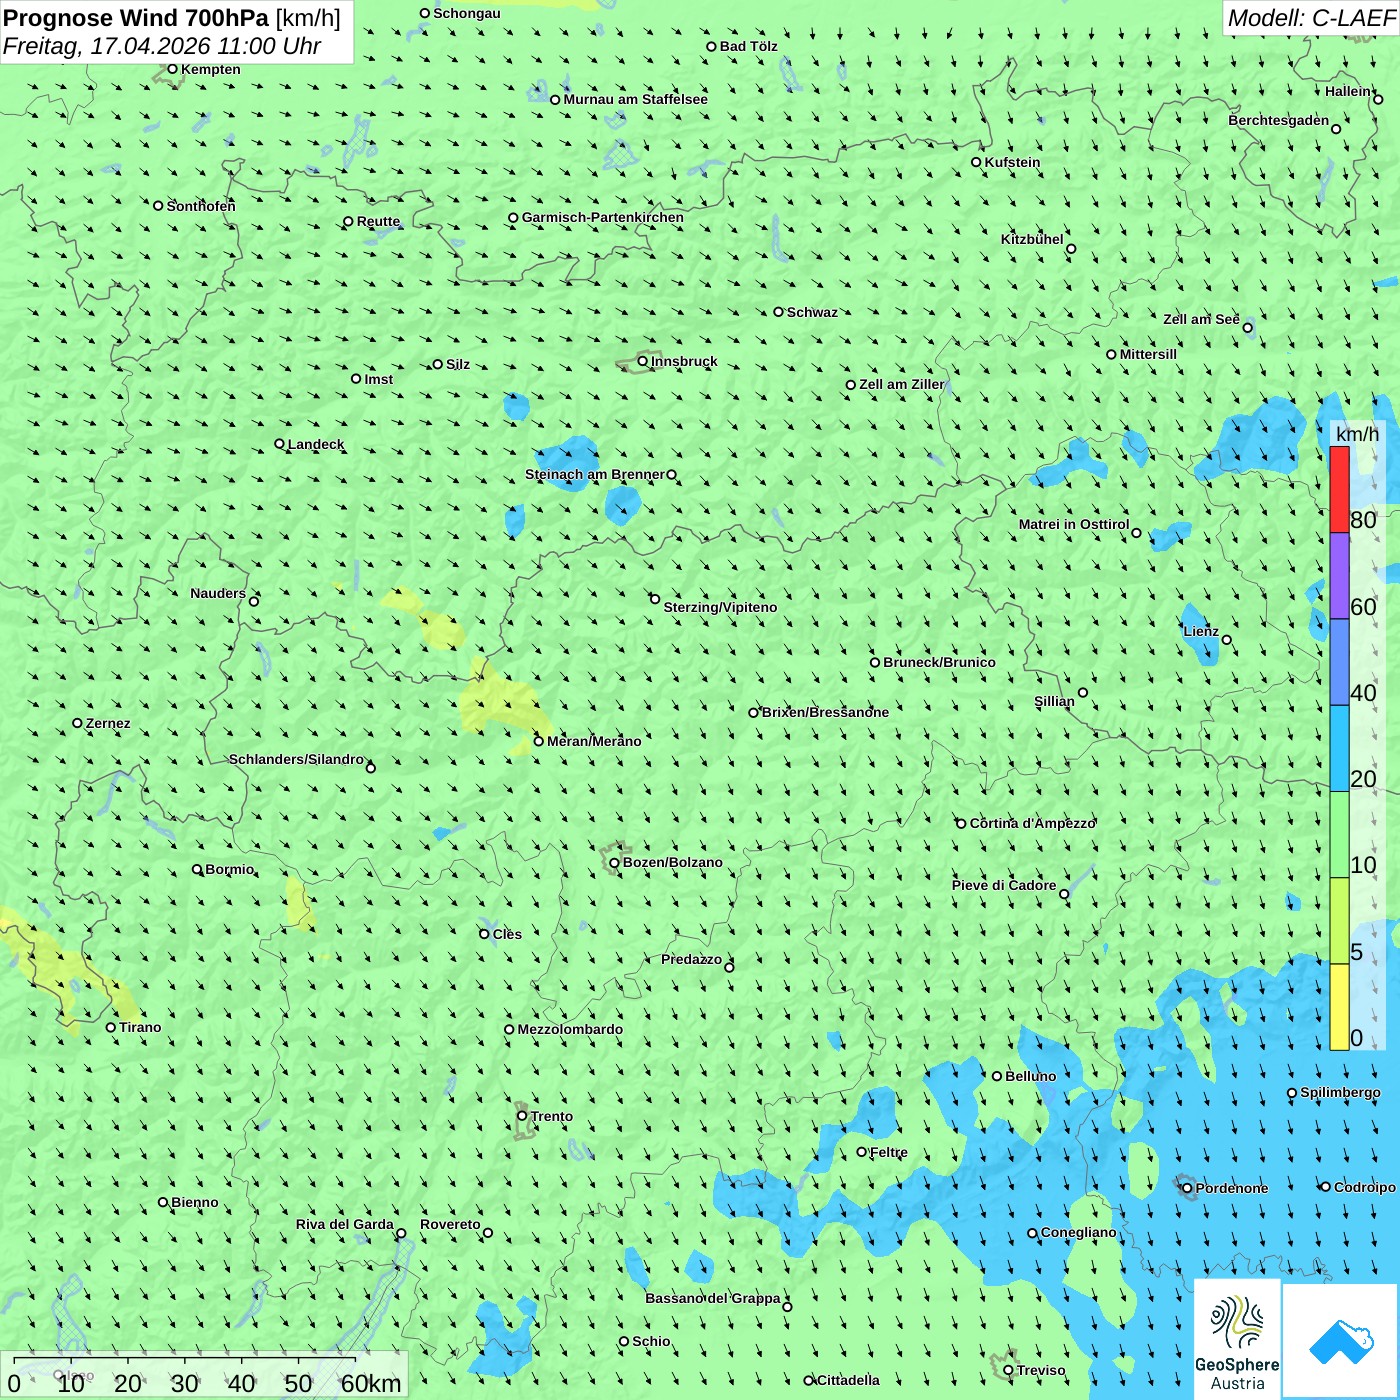Click the '60km' scale bar label
The width and height of the screenshot is (1400, 1400).
(371, 1383)
